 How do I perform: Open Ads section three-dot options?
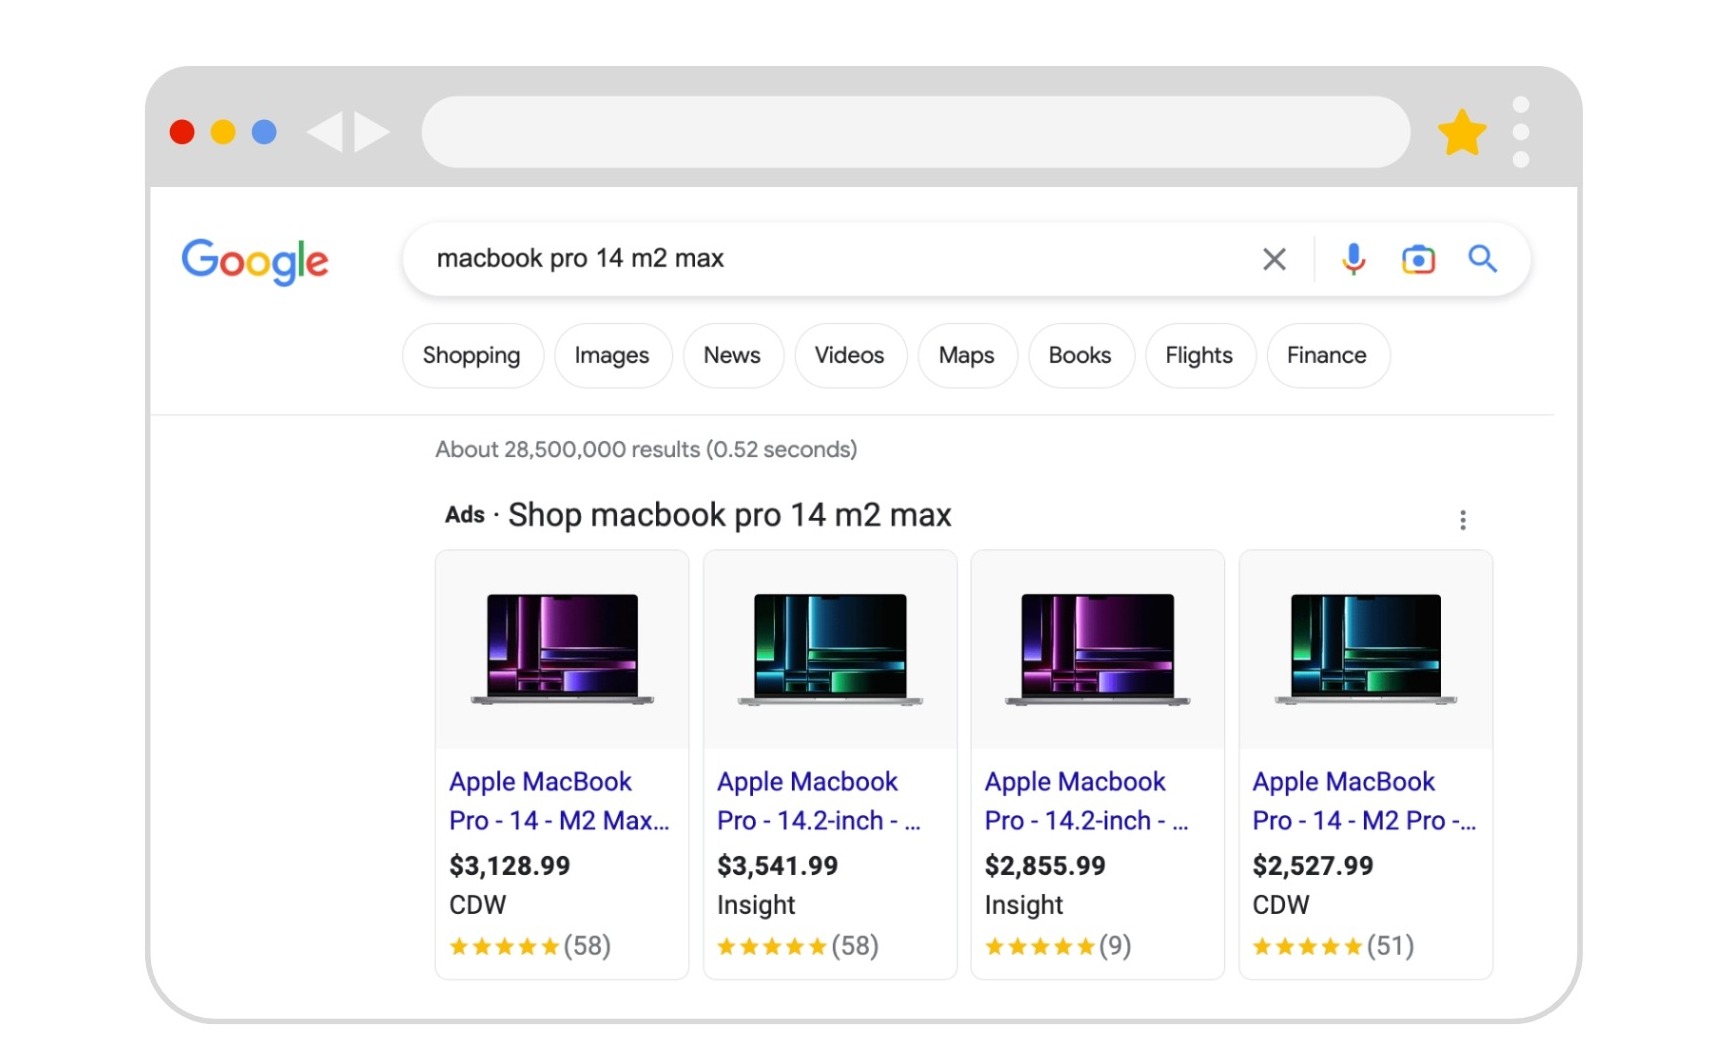[1463, 520]
